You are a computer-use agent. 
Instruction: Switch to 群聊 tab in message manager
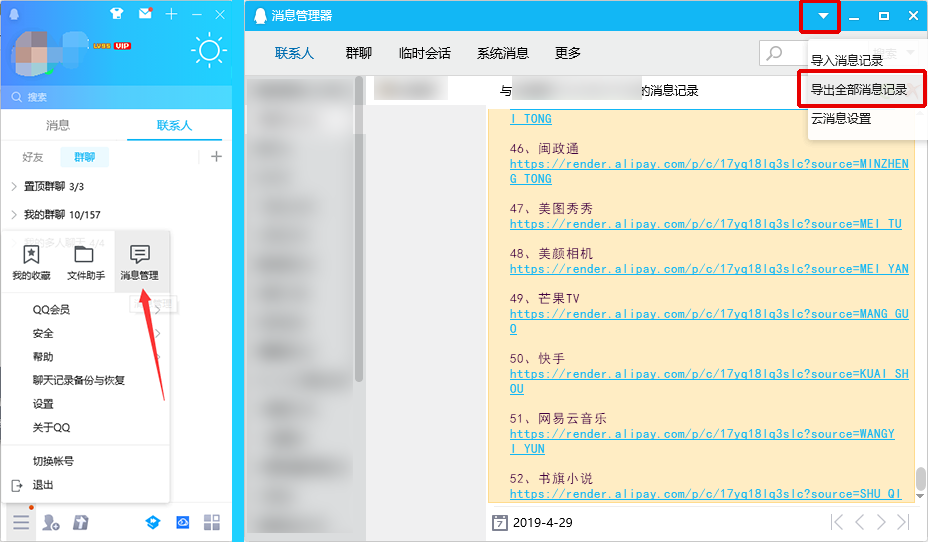(359, 53)
